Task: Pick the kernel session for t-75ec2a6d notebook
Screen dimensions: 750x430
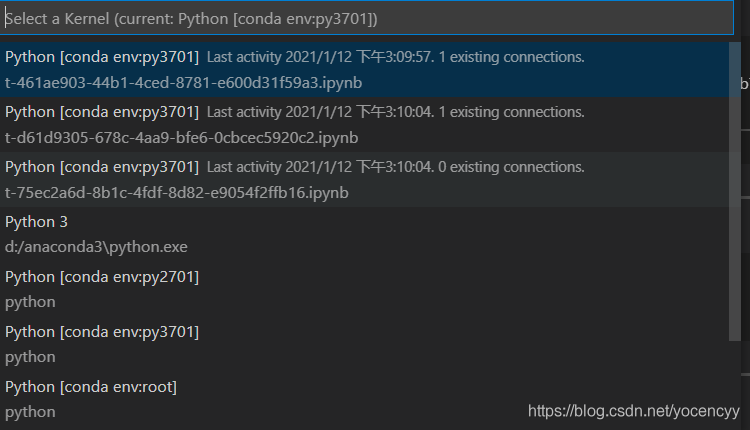Action: pos(366,180)
